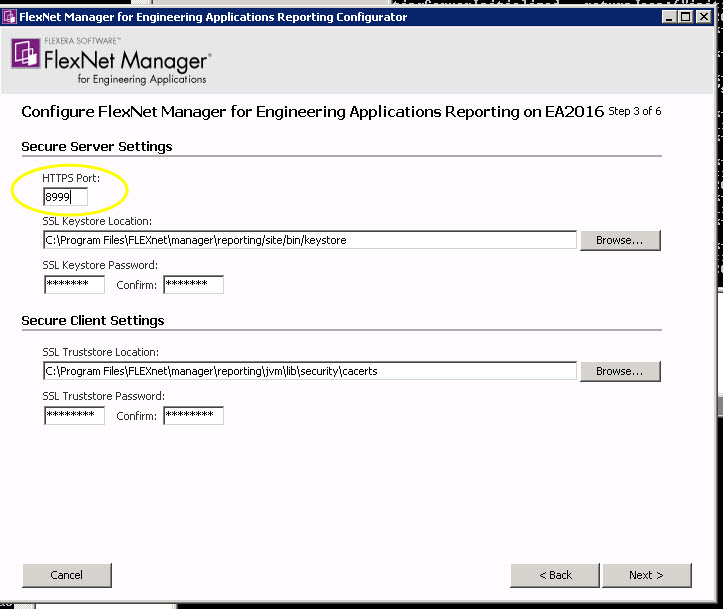
Task: Click the SSL Truststore Password field
Action: tap(74, 415)
